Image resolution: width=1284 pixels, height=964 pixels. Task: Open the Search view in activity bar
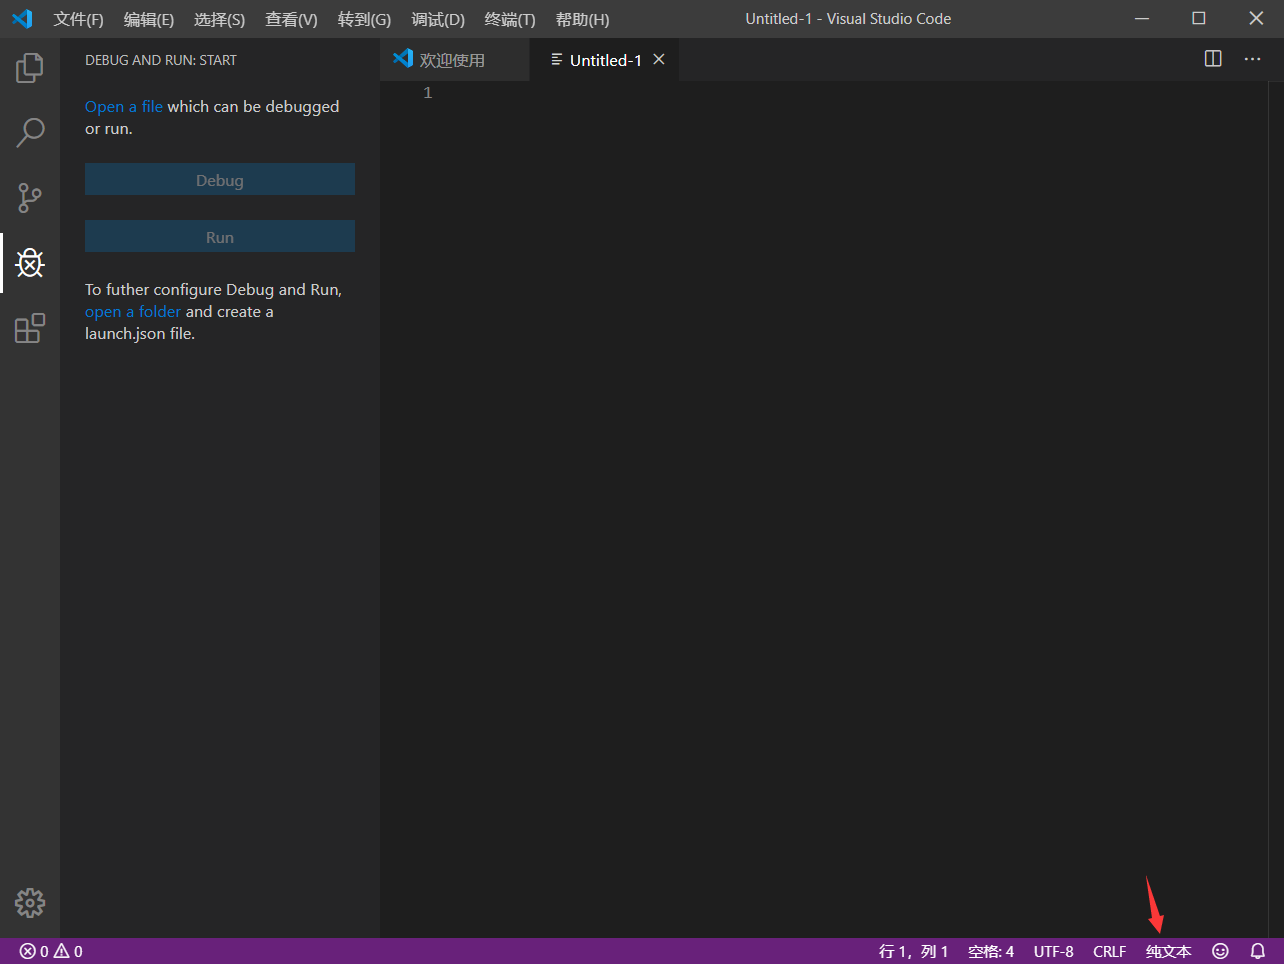coord(30,133)
